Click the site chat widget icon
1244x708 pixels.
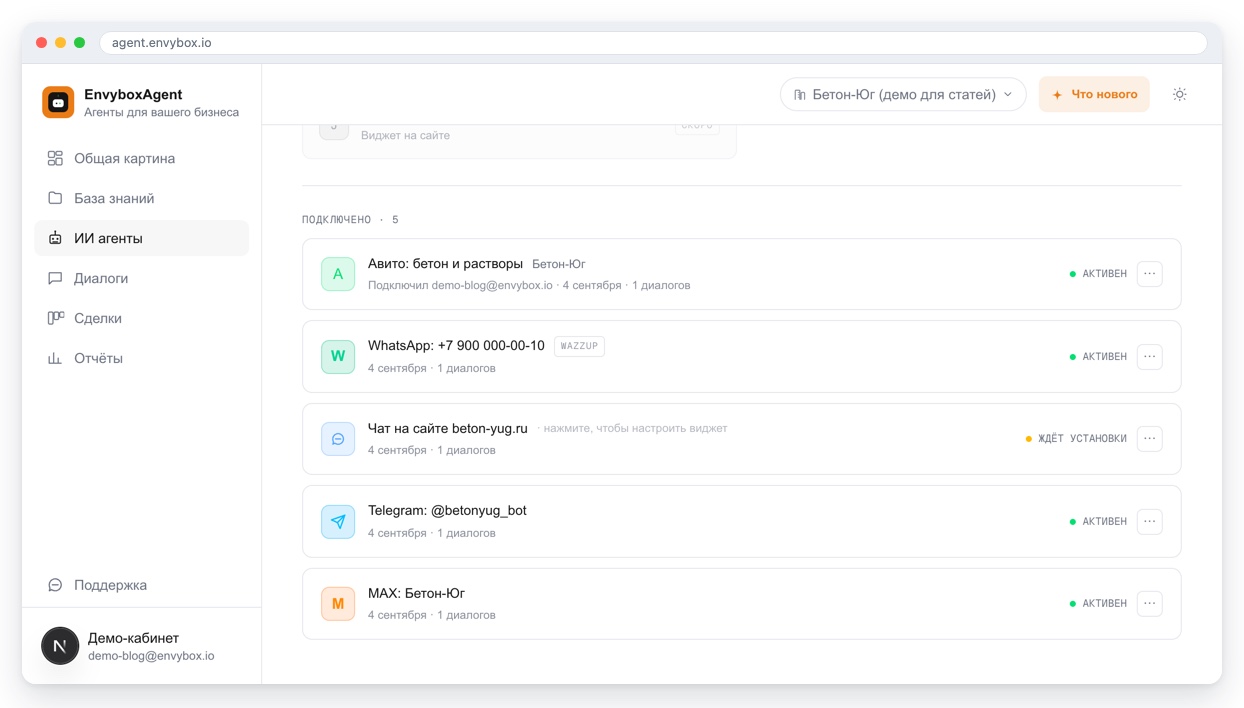(x=338, y=439)
